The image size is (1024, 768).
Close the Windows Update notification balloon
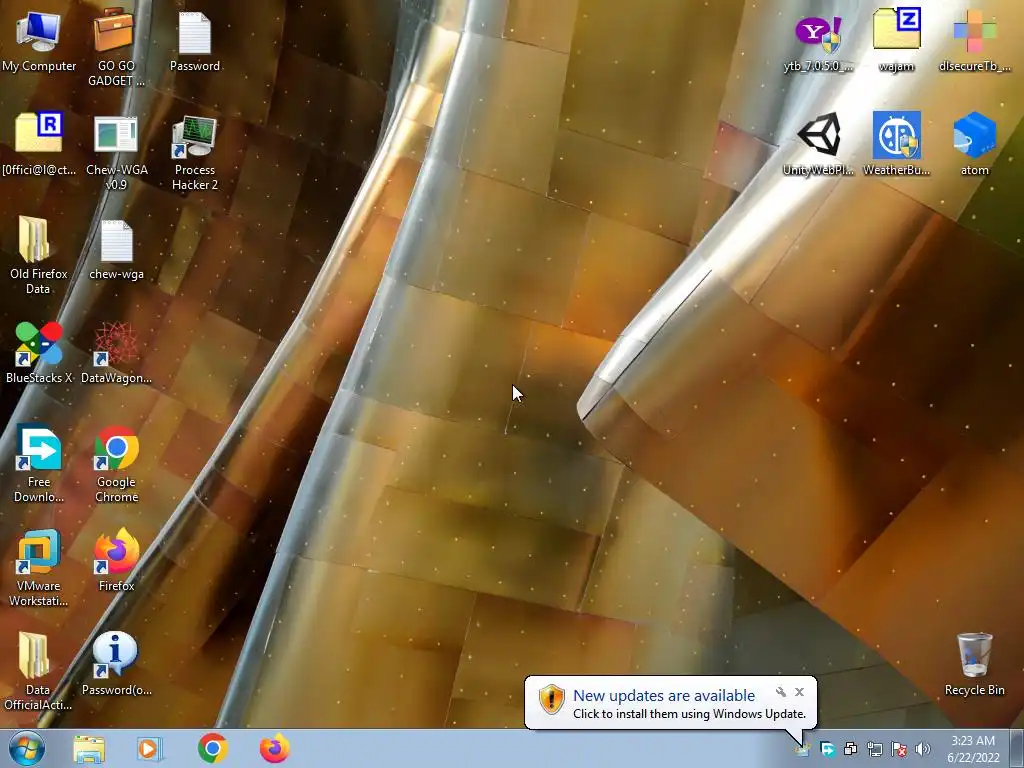pos(799,692)
